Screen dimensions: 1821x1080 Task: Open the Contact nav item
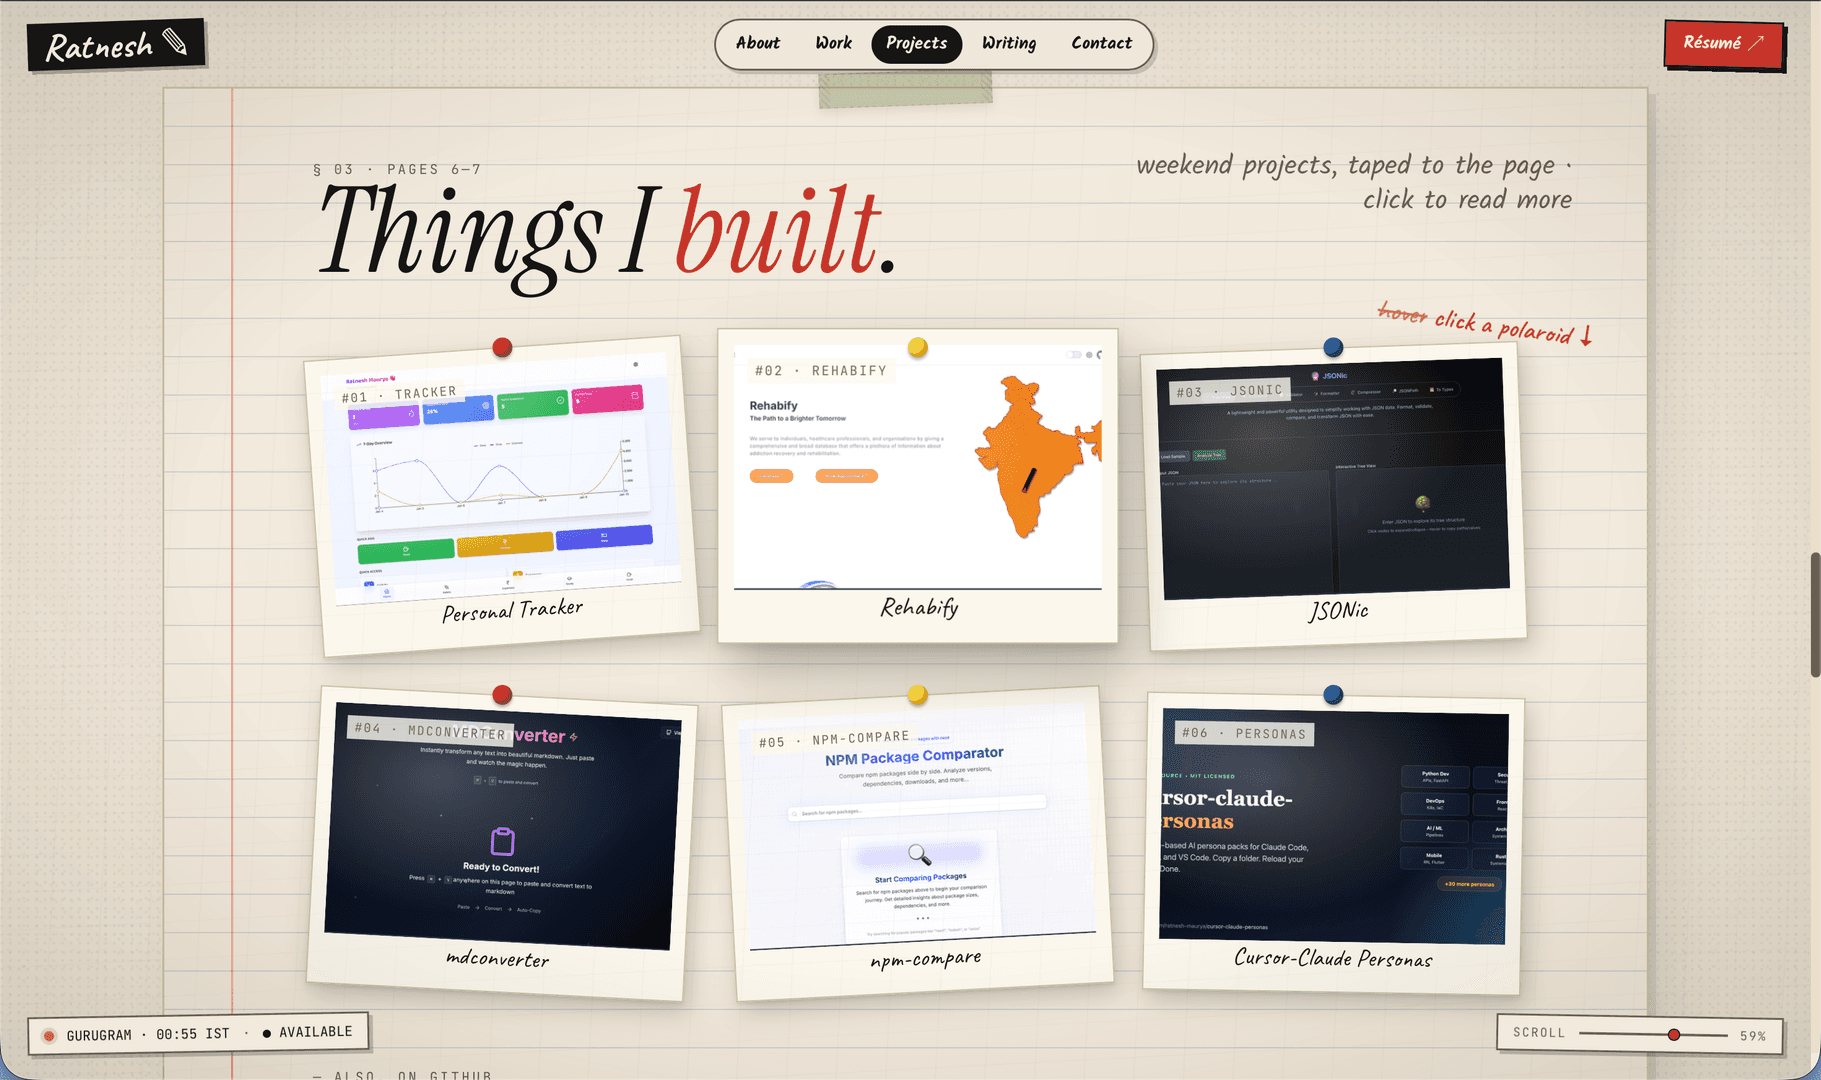click(1101, 43)
